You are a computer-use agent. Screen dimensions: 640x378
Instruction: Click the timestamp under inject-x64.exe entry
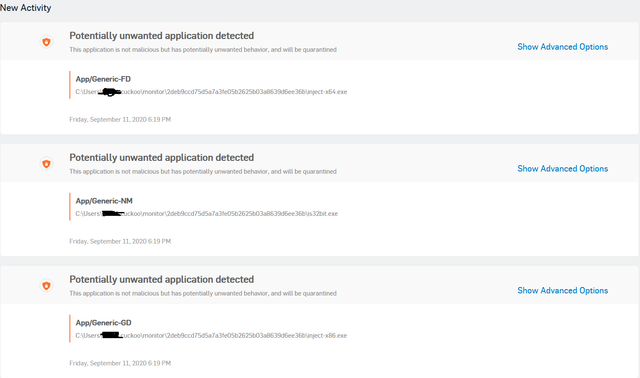[120, 120]
